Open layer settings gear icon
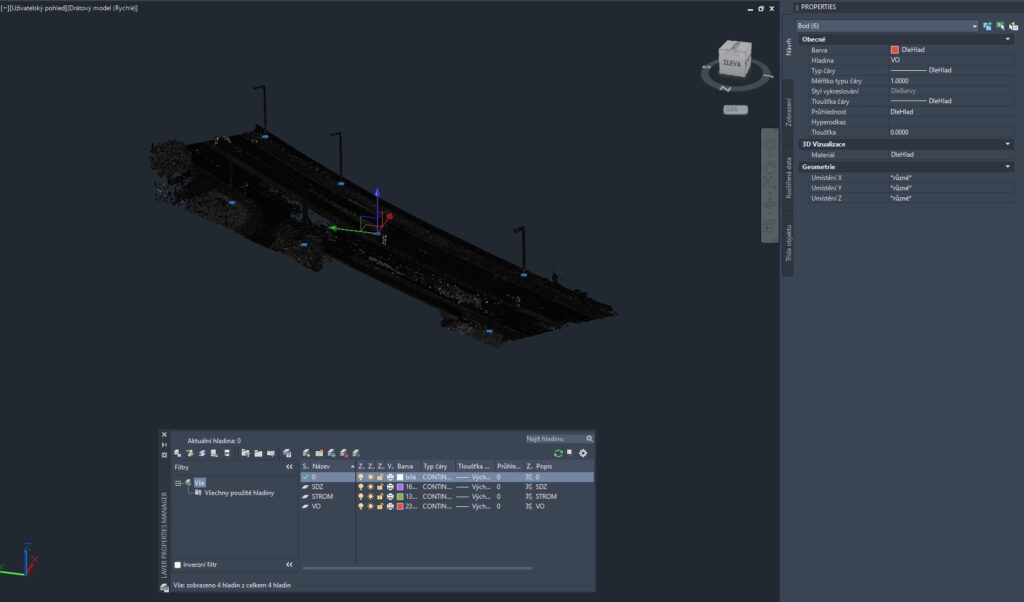The height and width of the screenshot is (602, 1024). [x=583, y=453]
